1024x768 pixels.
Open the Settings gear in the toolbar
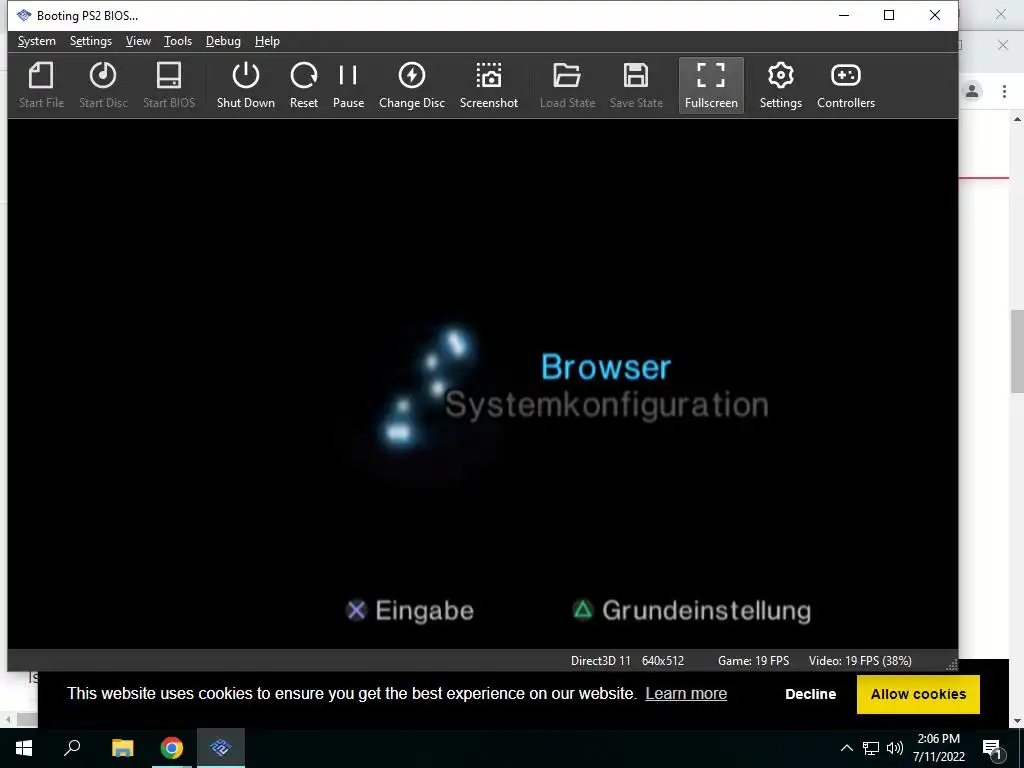(x=780, y=85)
